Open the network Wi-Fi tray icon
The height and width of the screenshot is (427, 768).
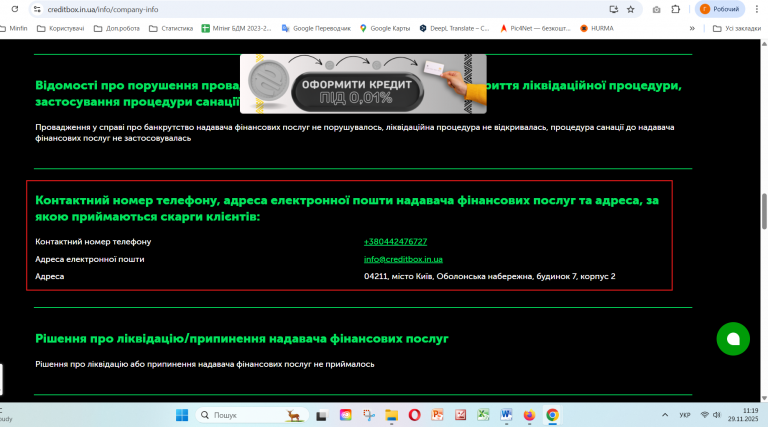[705, 415]
